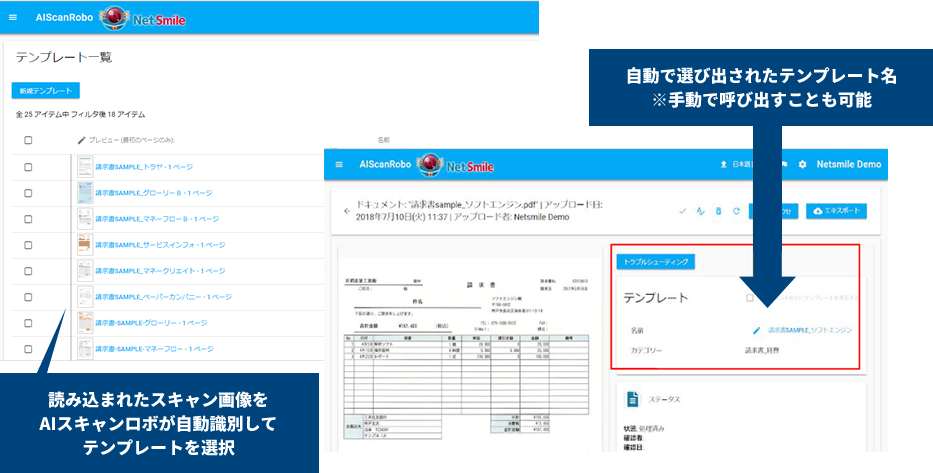Click the テンプレート一覧 page heading
This screenshot has width=933, height=473.
click(x=64, y=58)
